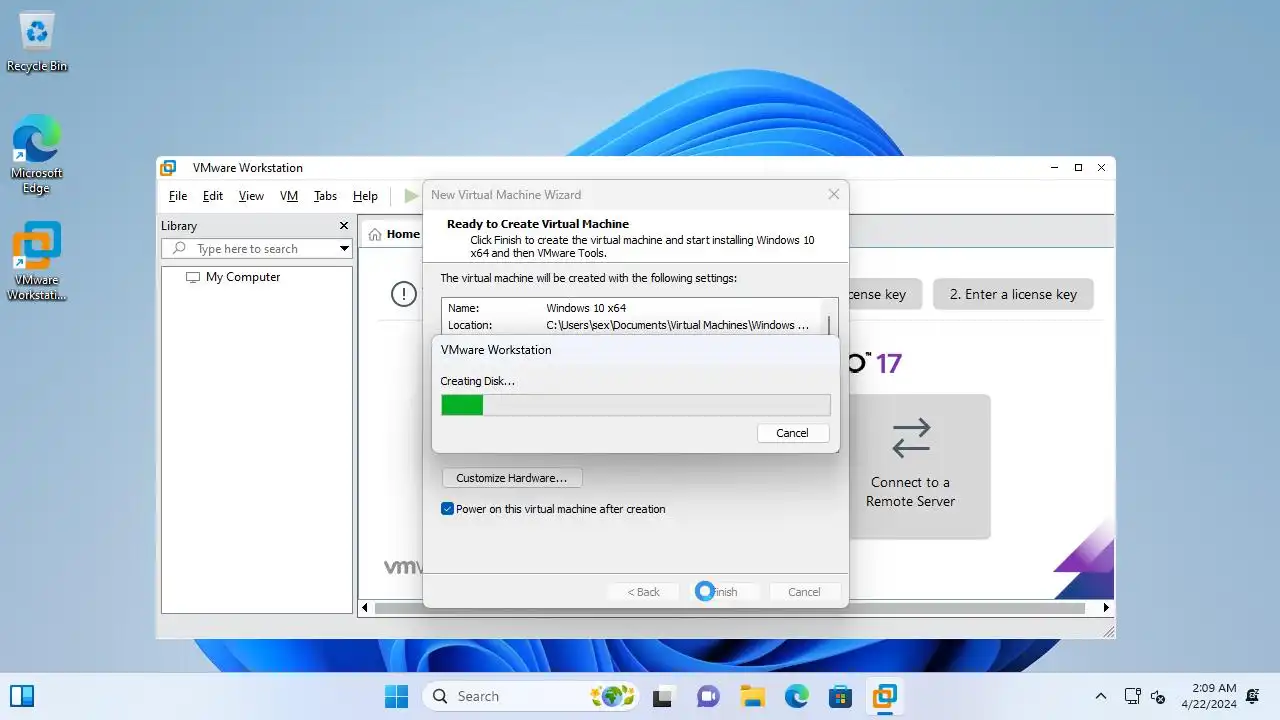The height and width of the screenshot is (720, 1280).
Task: Open Library search dropdown arrow
Action: coord(344,248)
